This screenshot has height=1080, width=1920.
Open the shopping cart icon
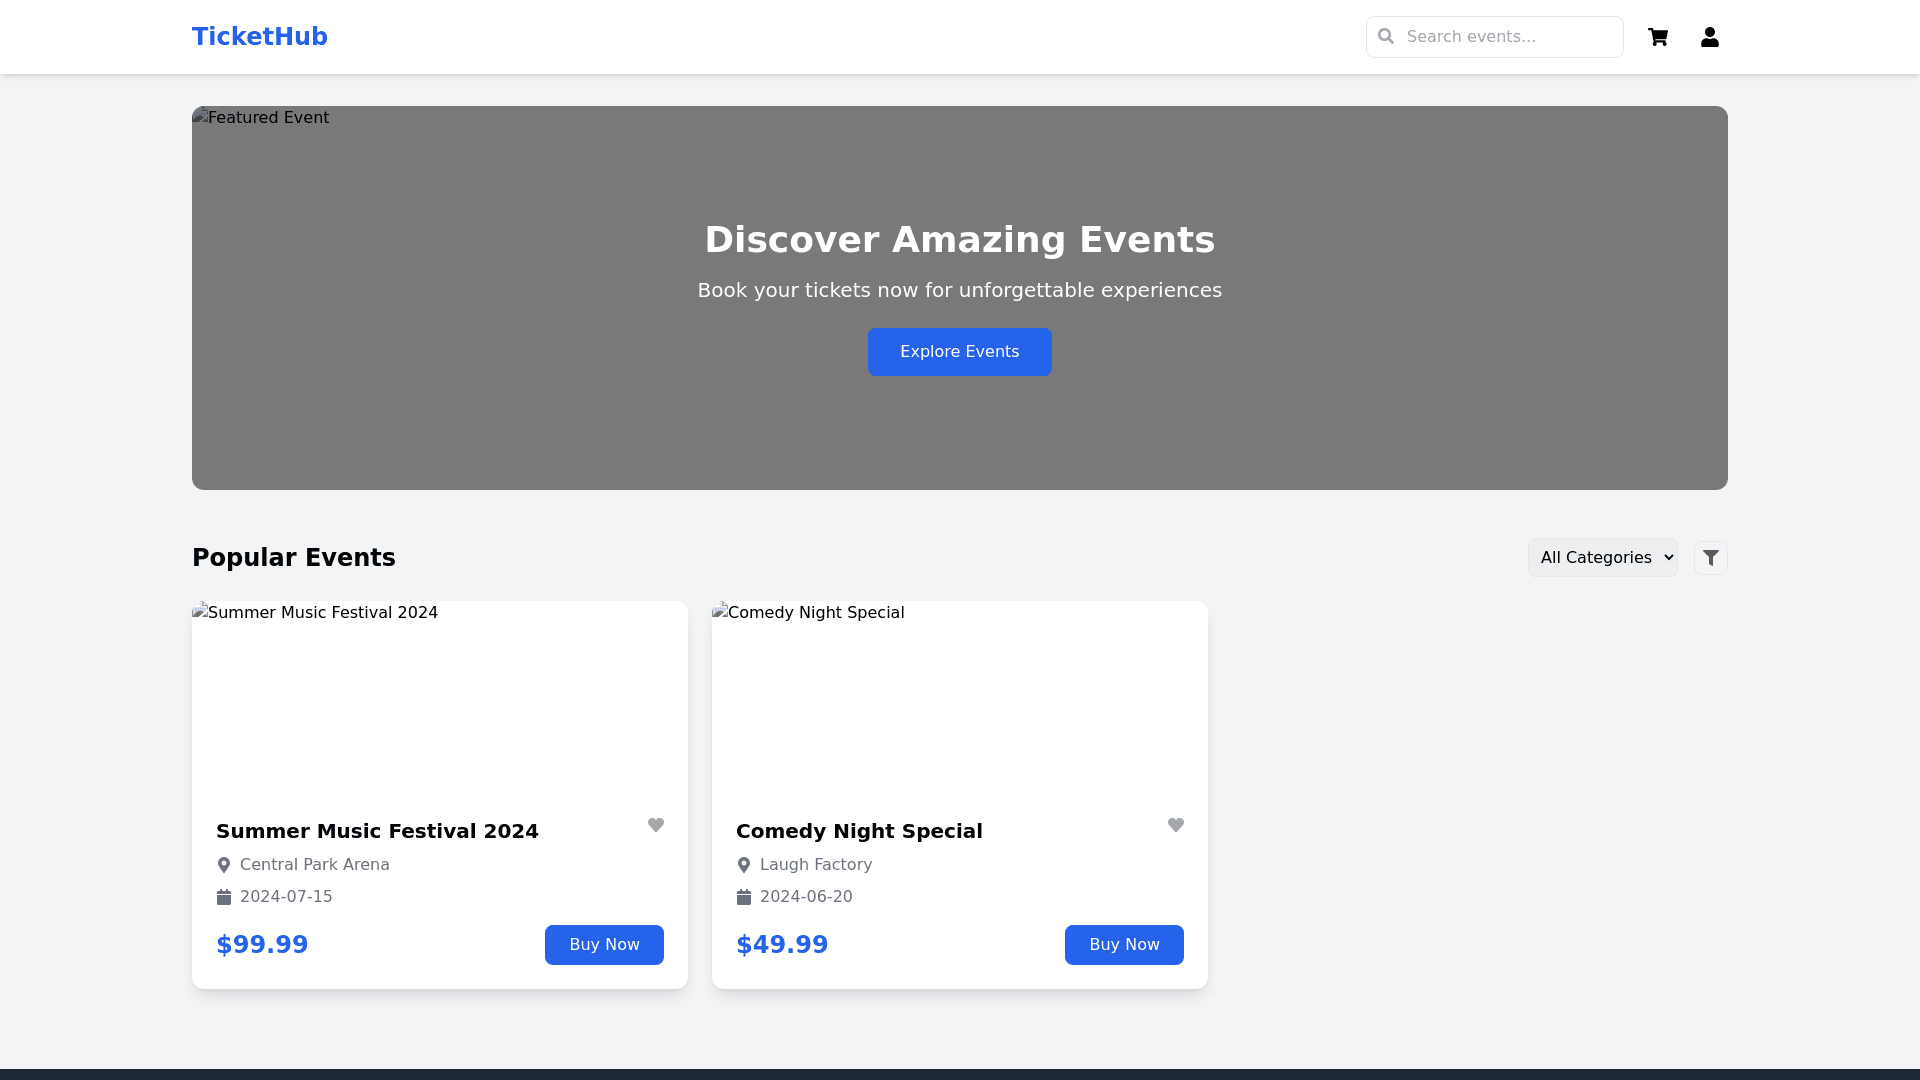[1658, 37]
